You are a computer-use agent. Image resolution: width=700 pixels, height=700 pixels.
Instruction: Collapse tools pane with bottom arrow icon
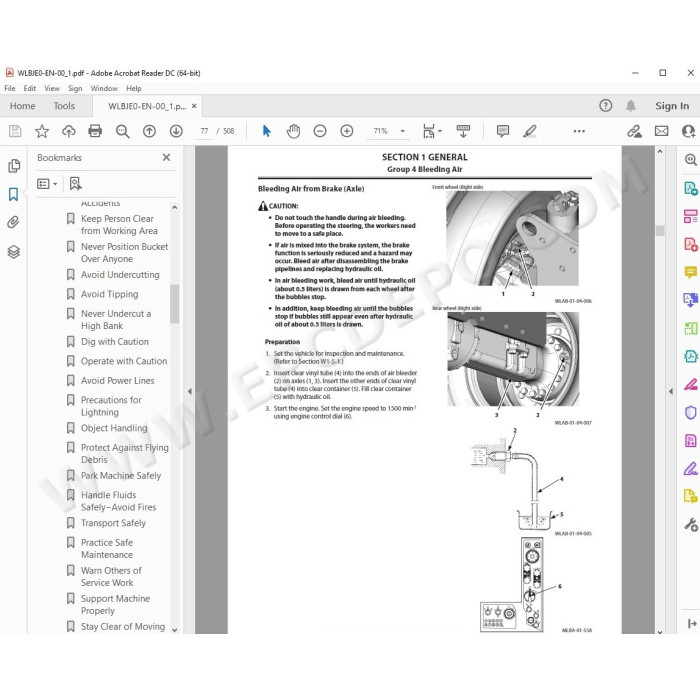[692, 624]
